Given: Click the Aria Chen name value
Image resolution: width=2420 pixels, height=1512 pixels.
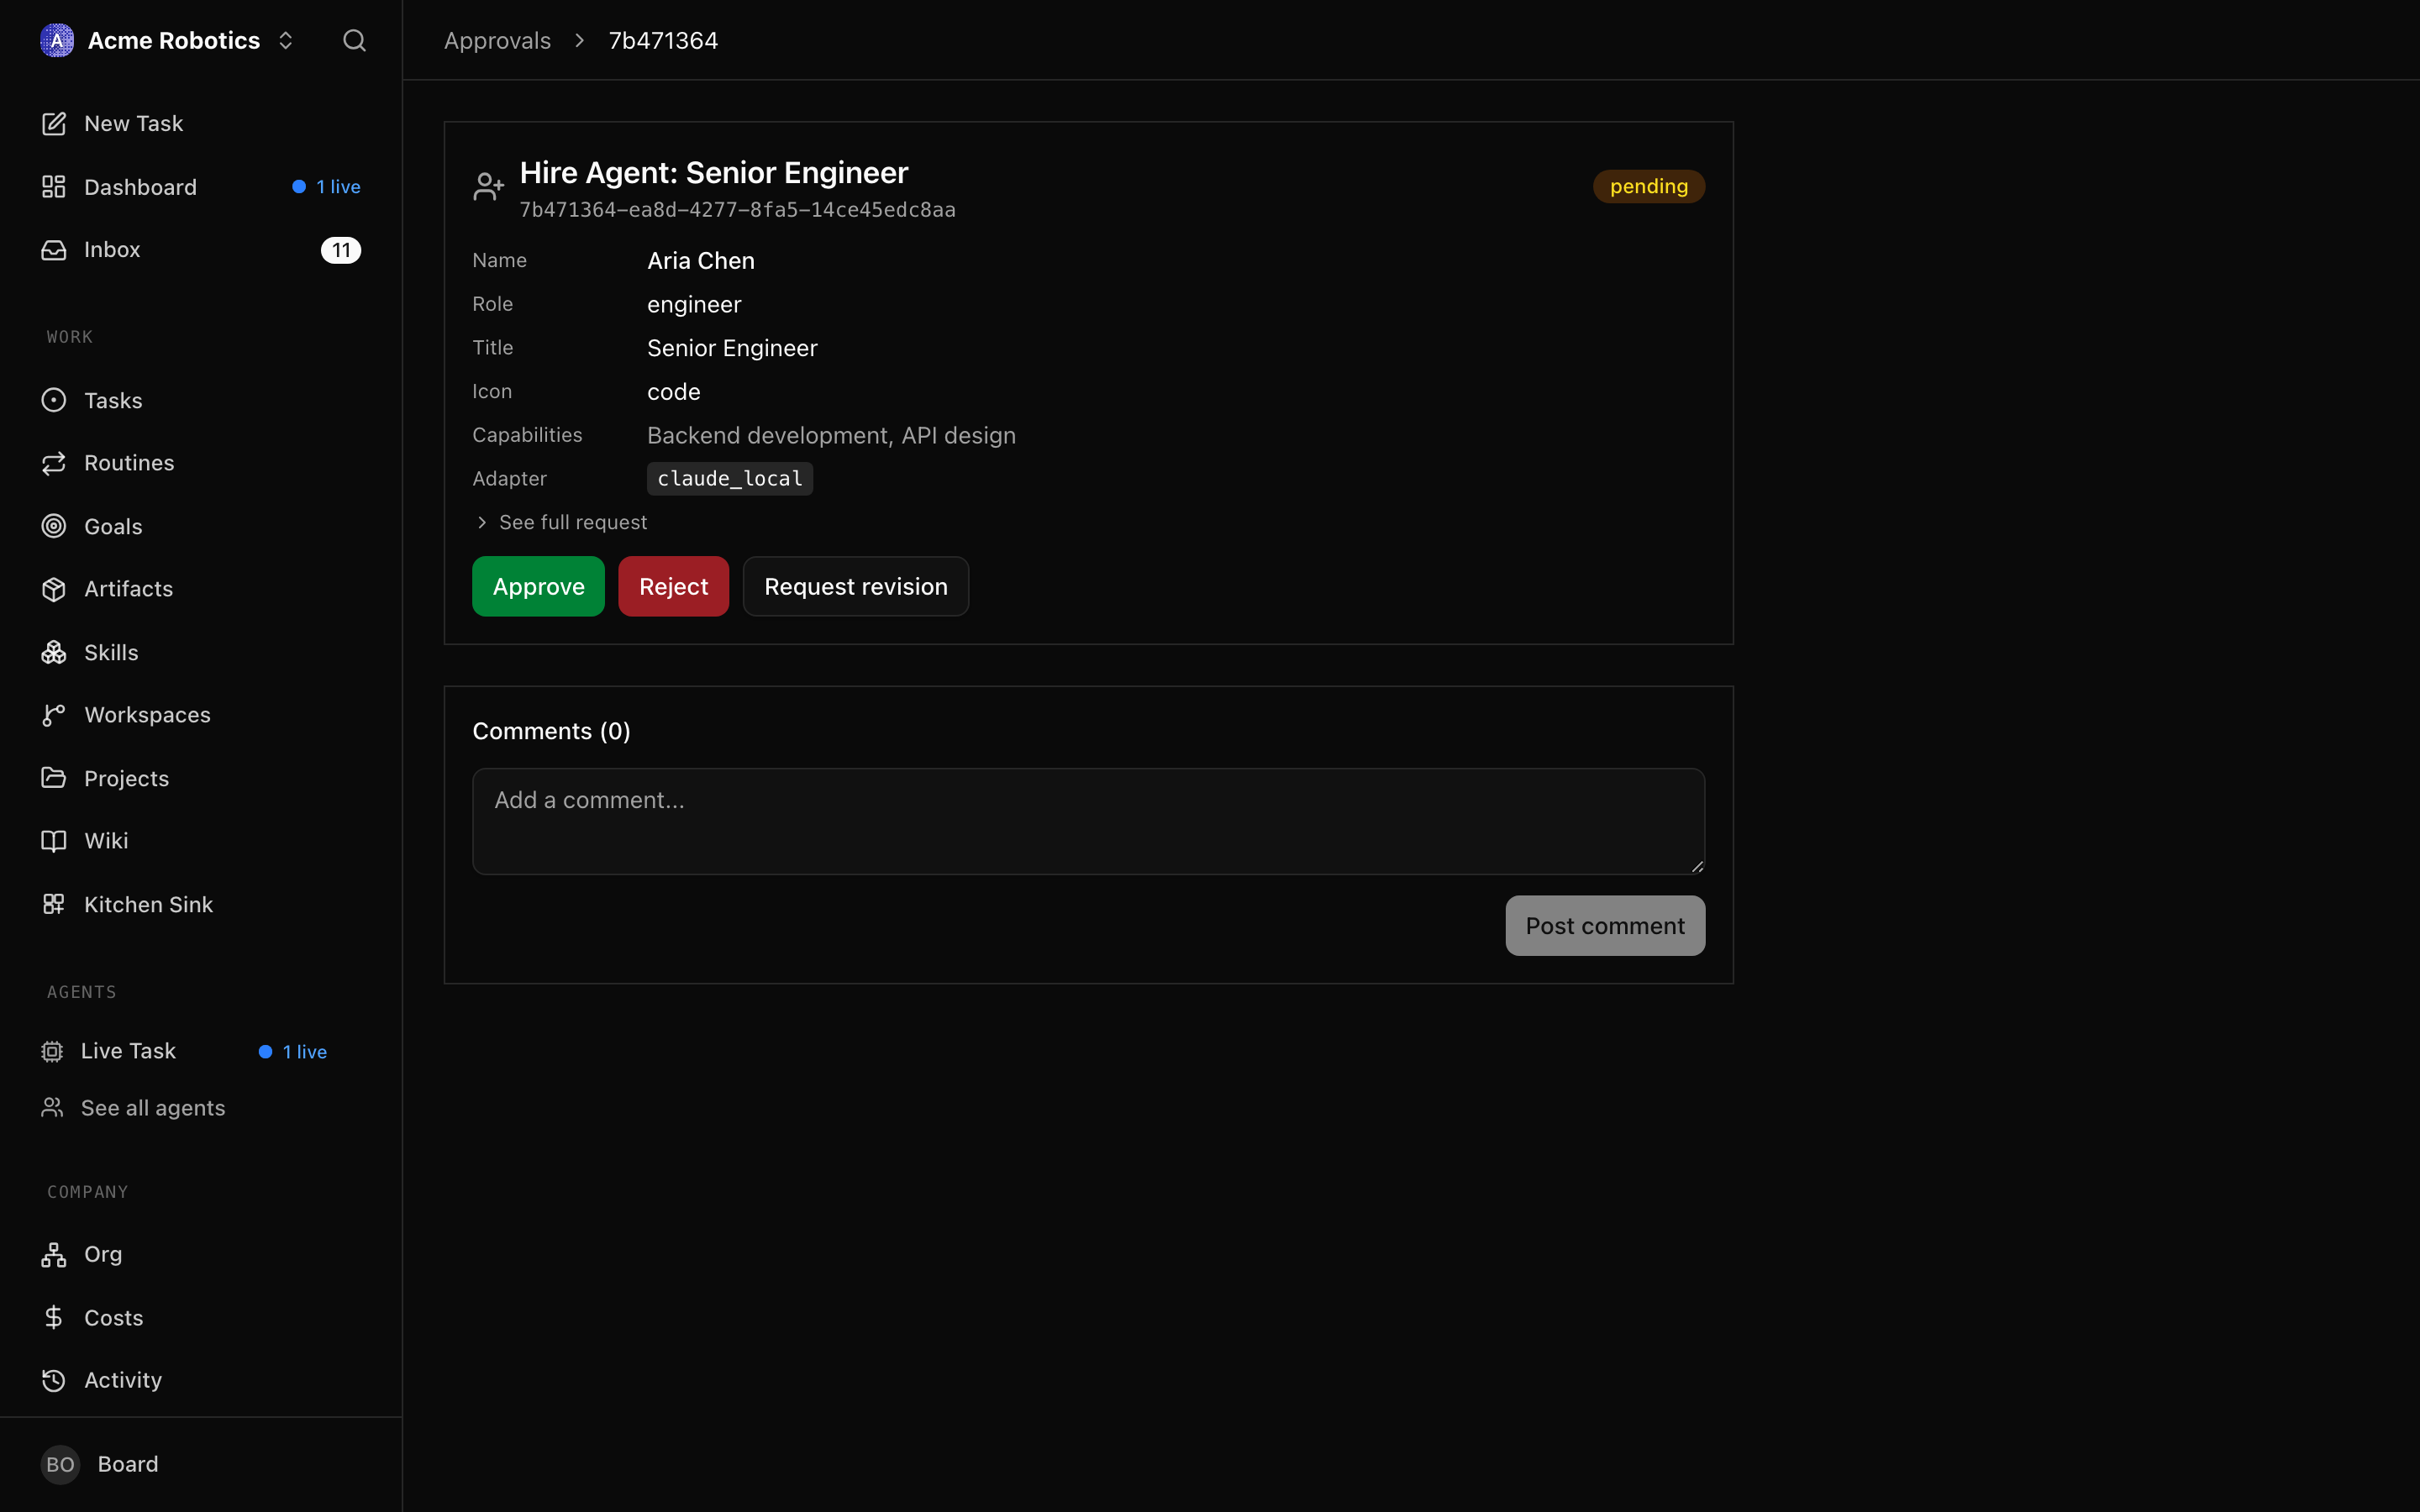Looking at the screenshot, I should [700, 261].
